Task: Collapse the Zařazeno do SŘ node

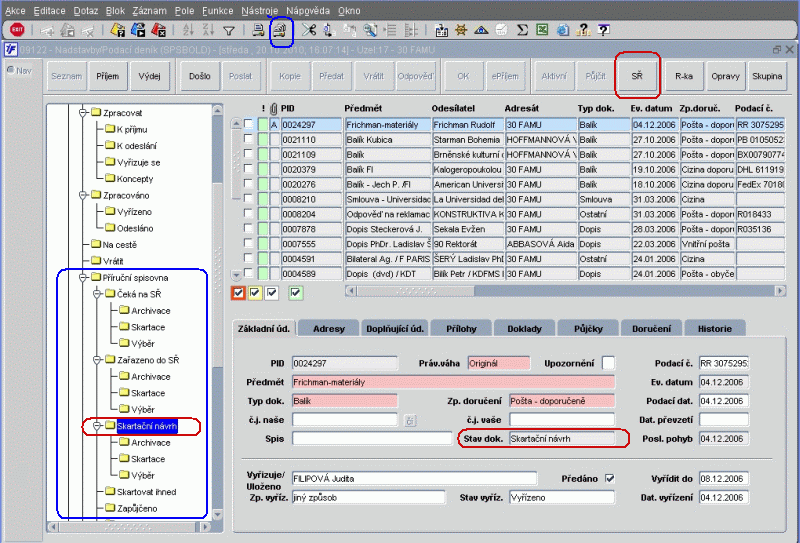Action: tap(97, 360)
